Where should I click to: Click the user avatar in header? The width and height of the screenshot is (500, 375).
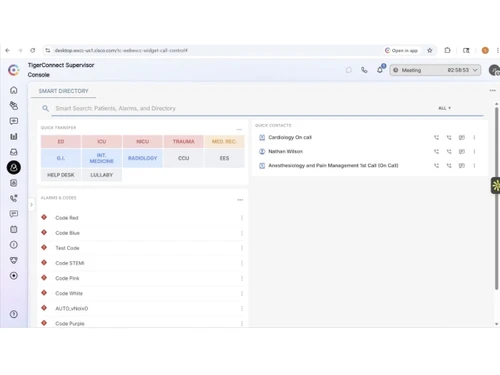coord(494,70)
